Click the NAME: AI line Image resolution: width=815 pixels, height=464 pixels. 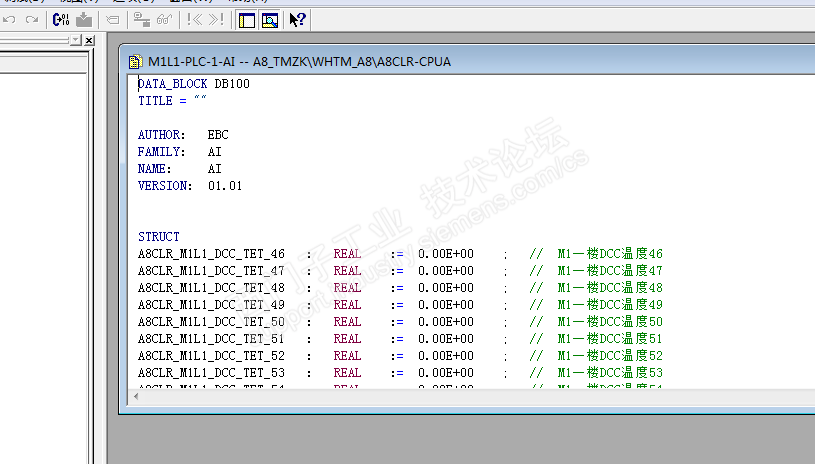click(179, 169)
